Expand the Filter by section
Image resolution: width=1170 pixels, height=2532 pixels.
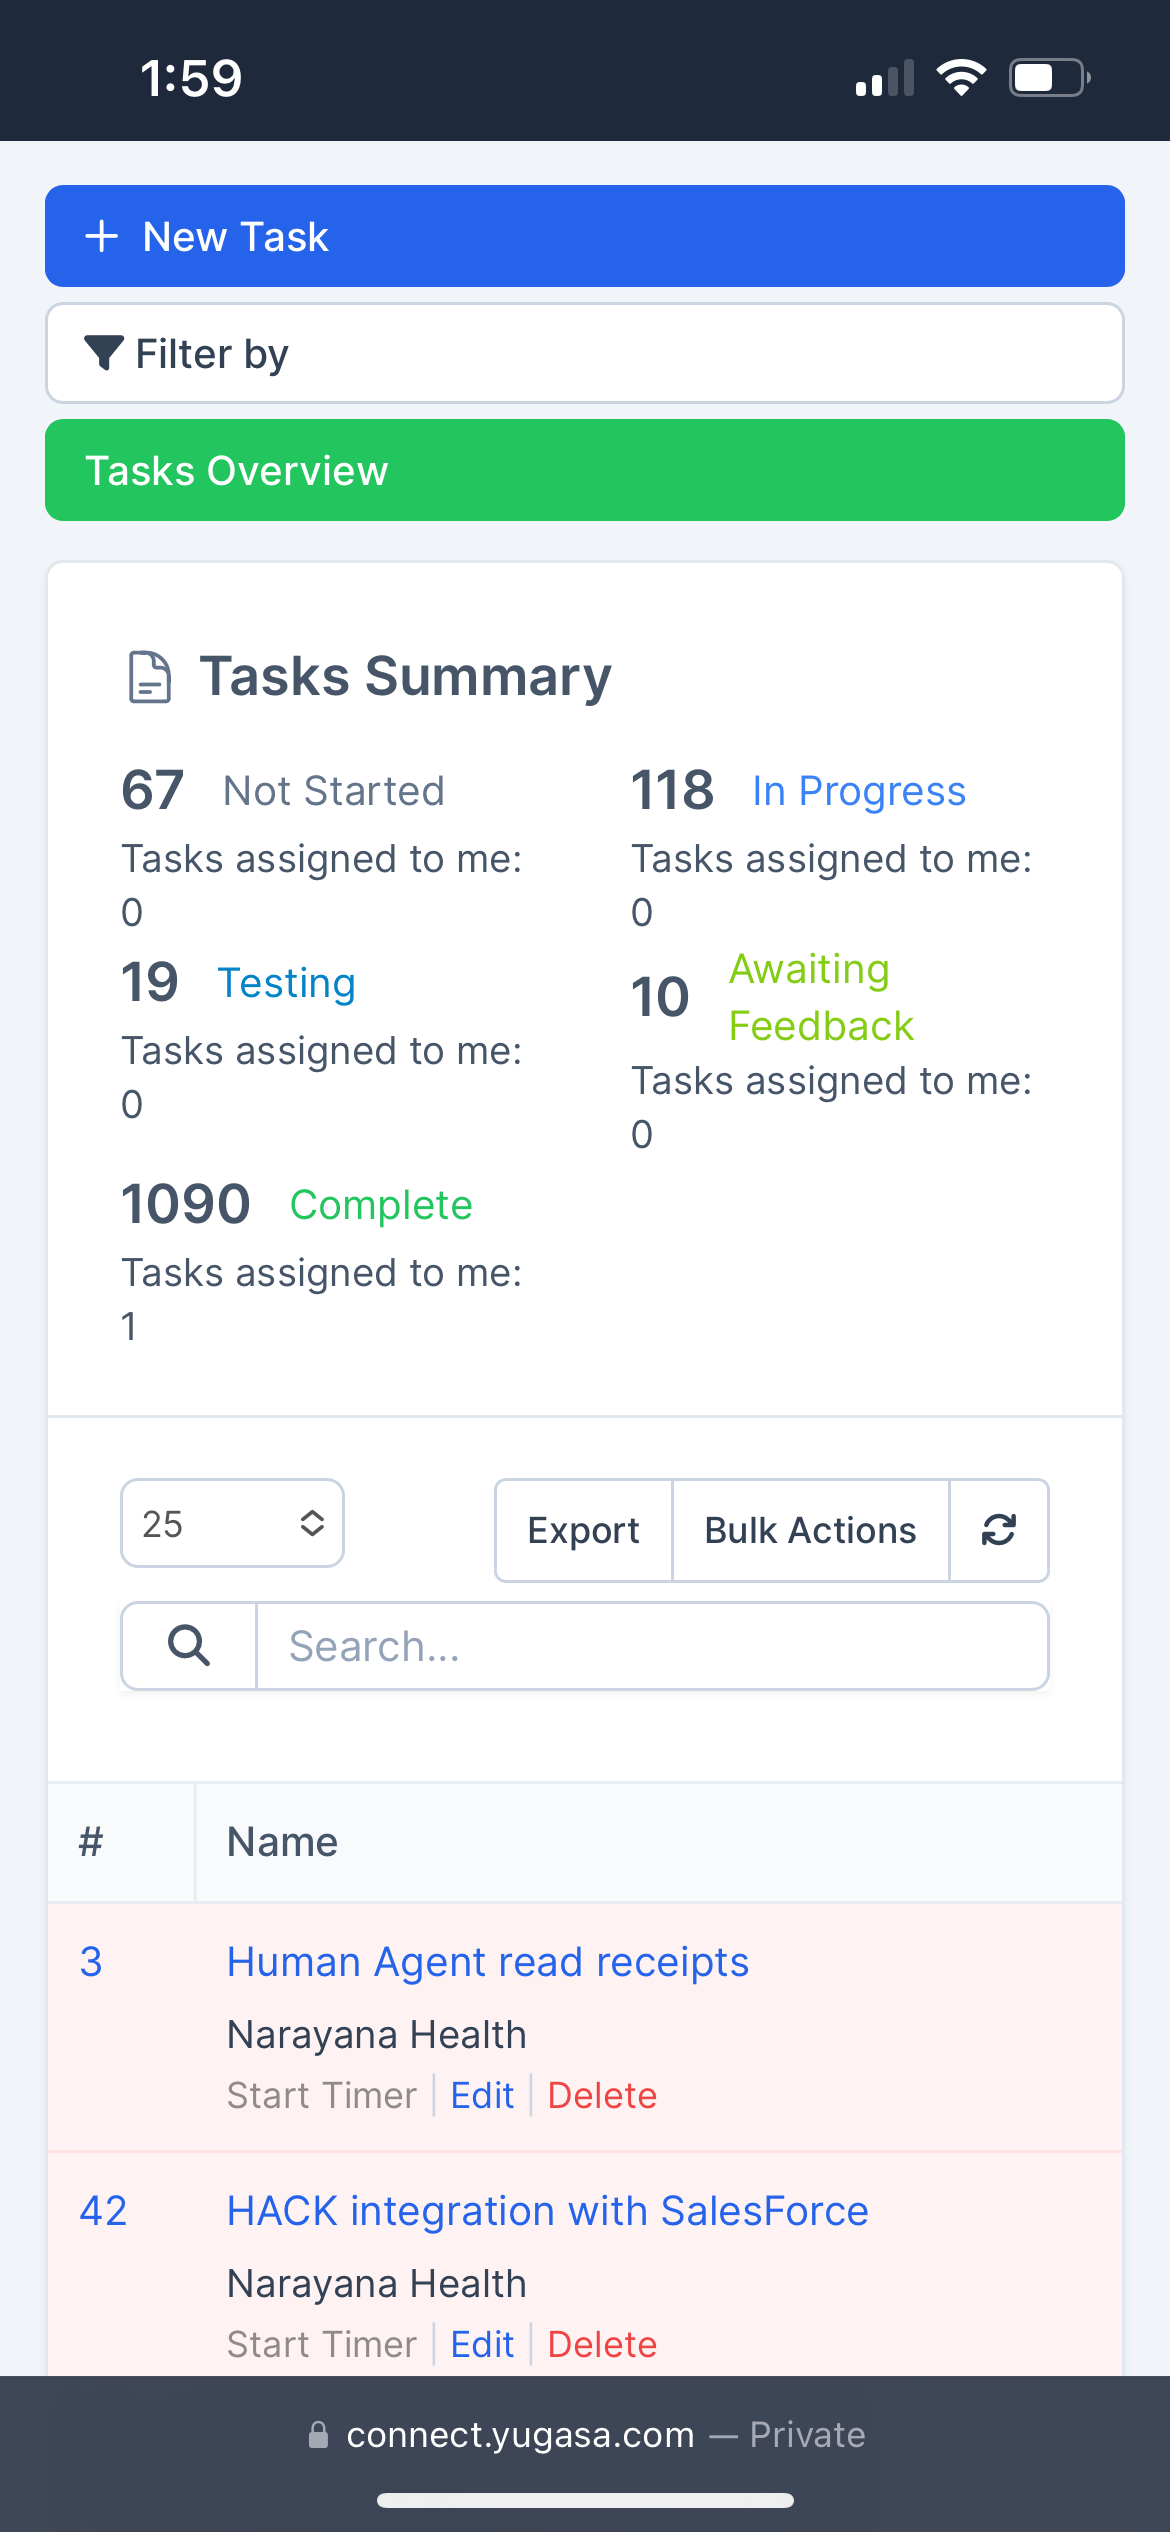coord(583,352)
